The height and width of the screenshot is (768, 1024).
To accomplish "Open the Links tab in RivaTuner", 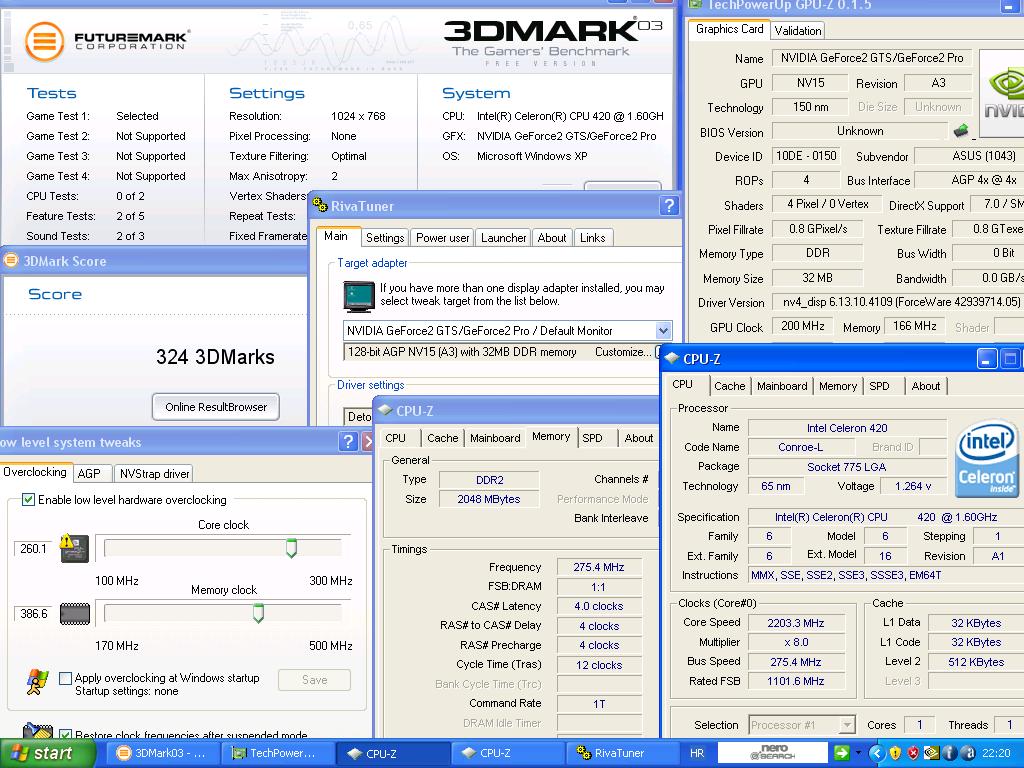I will (592, 238).
